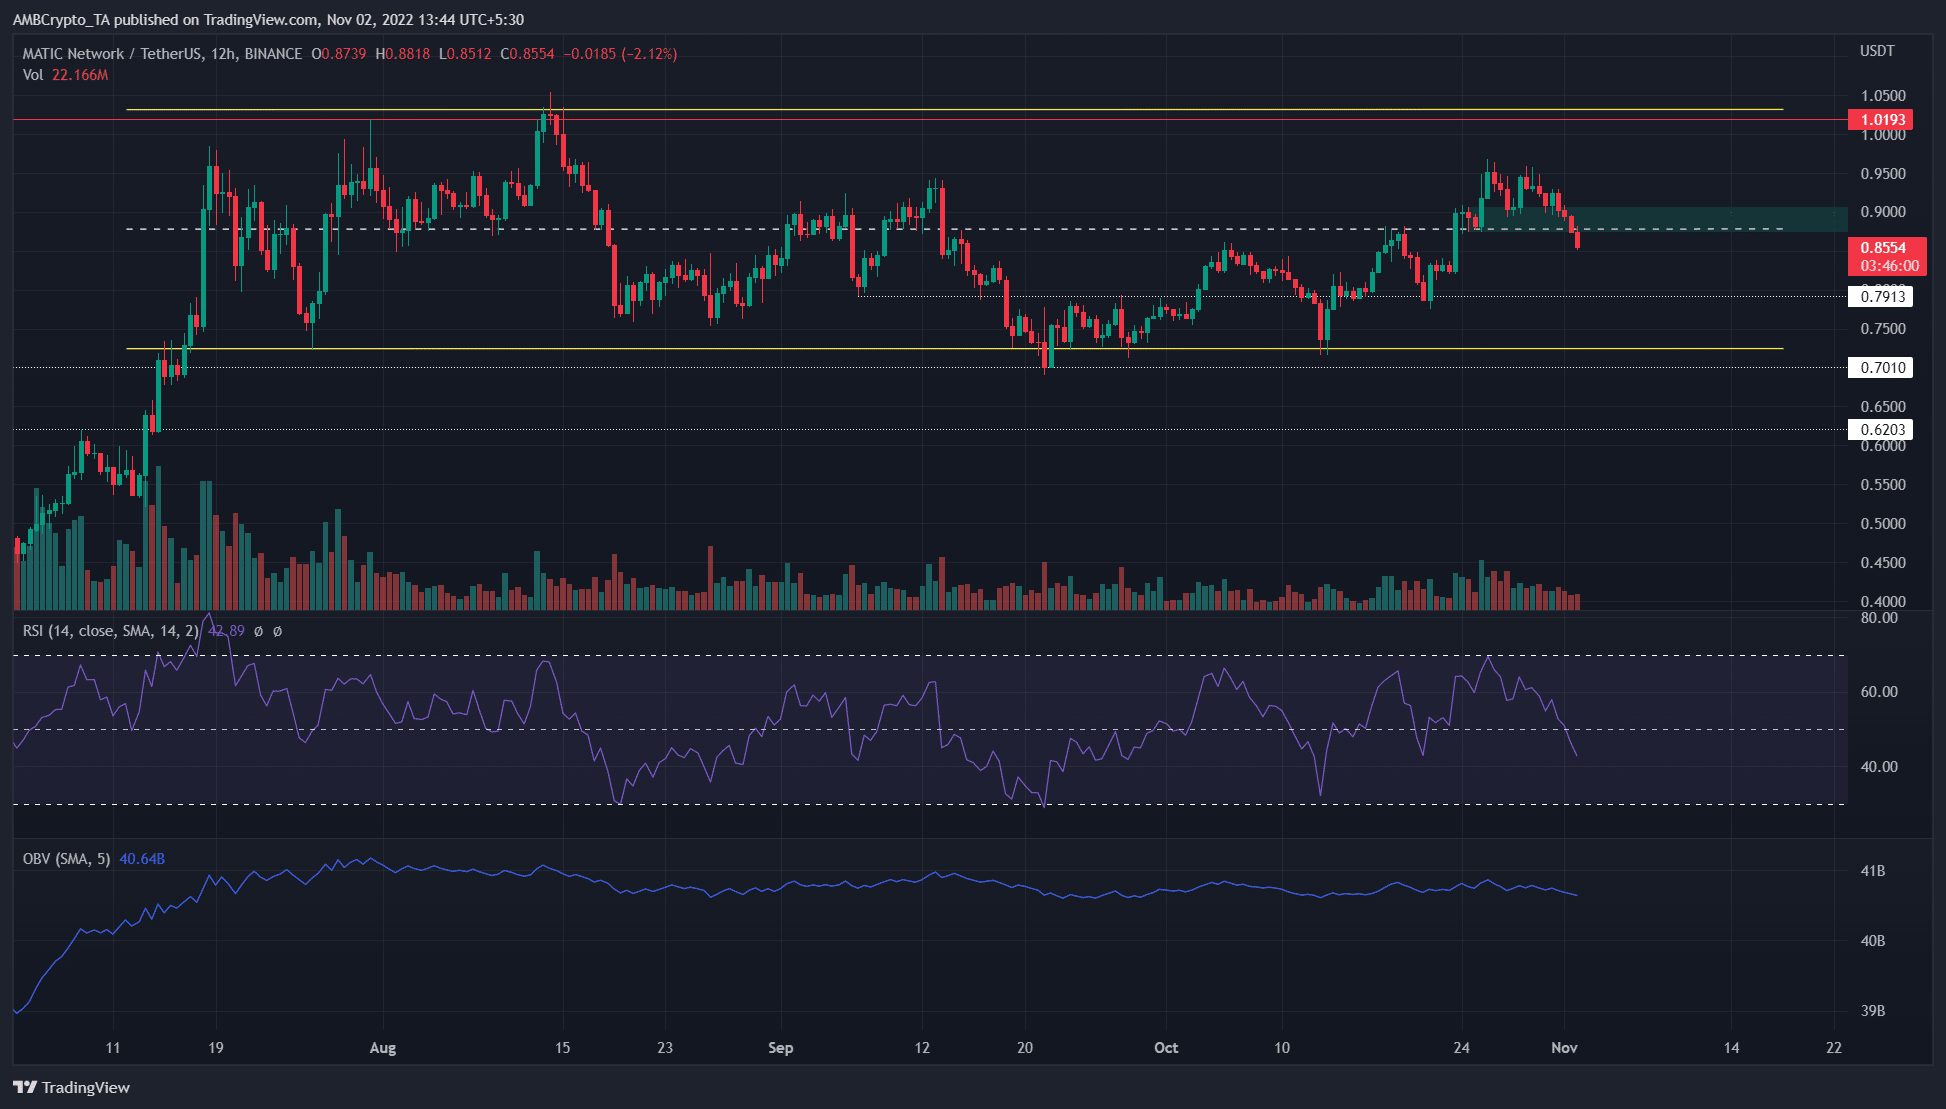
Task: Click the time axis label 11
Action: (x=113, y=1048)
